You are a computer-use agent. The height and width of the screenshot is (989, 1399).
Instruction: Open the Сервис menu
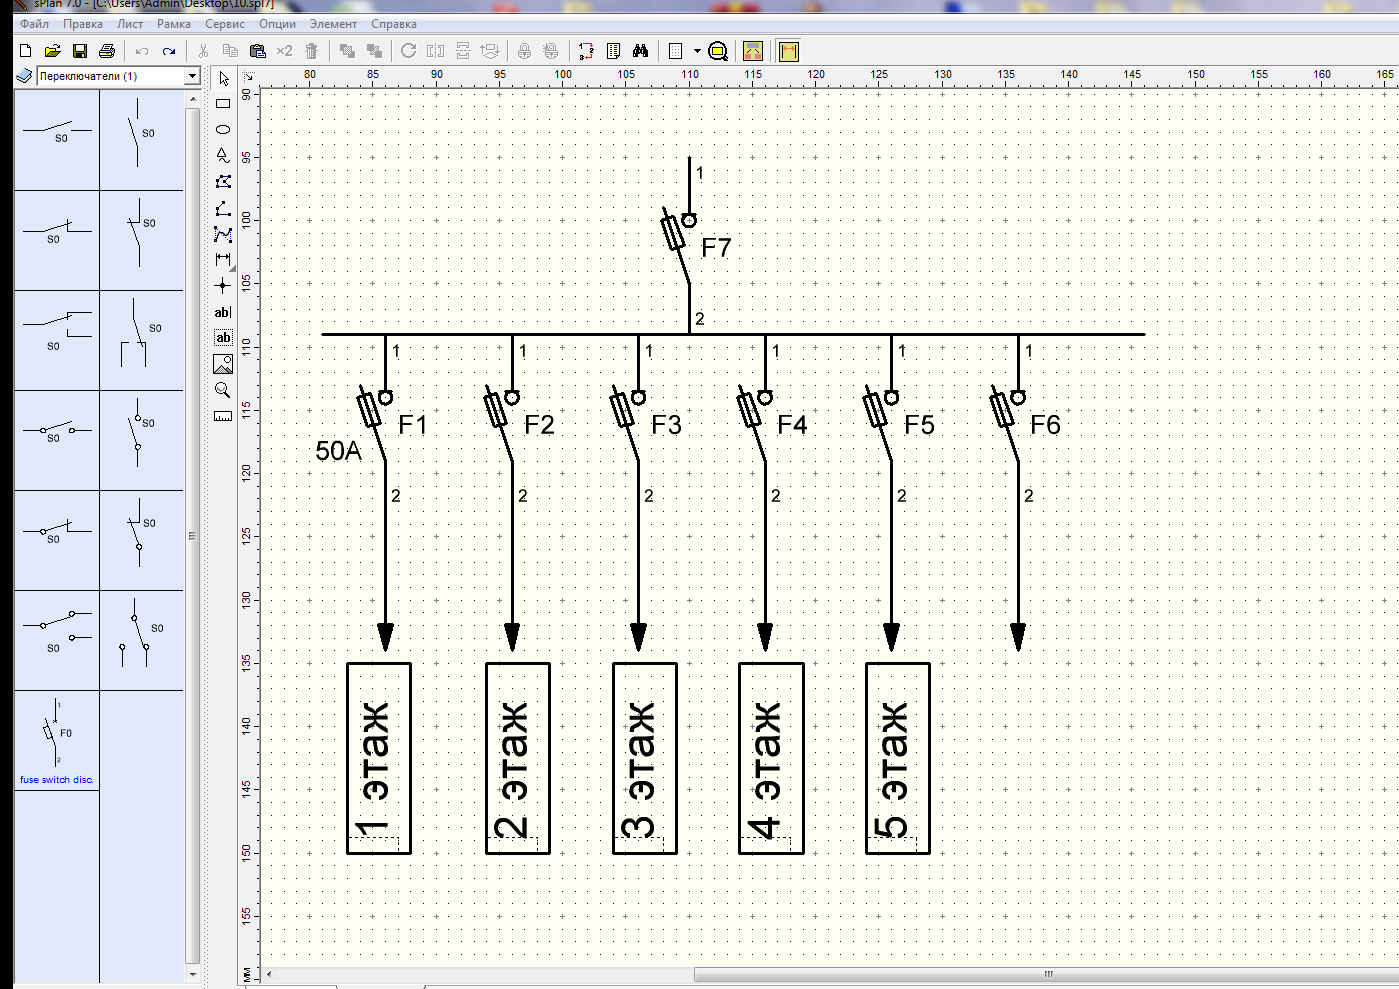224,24
